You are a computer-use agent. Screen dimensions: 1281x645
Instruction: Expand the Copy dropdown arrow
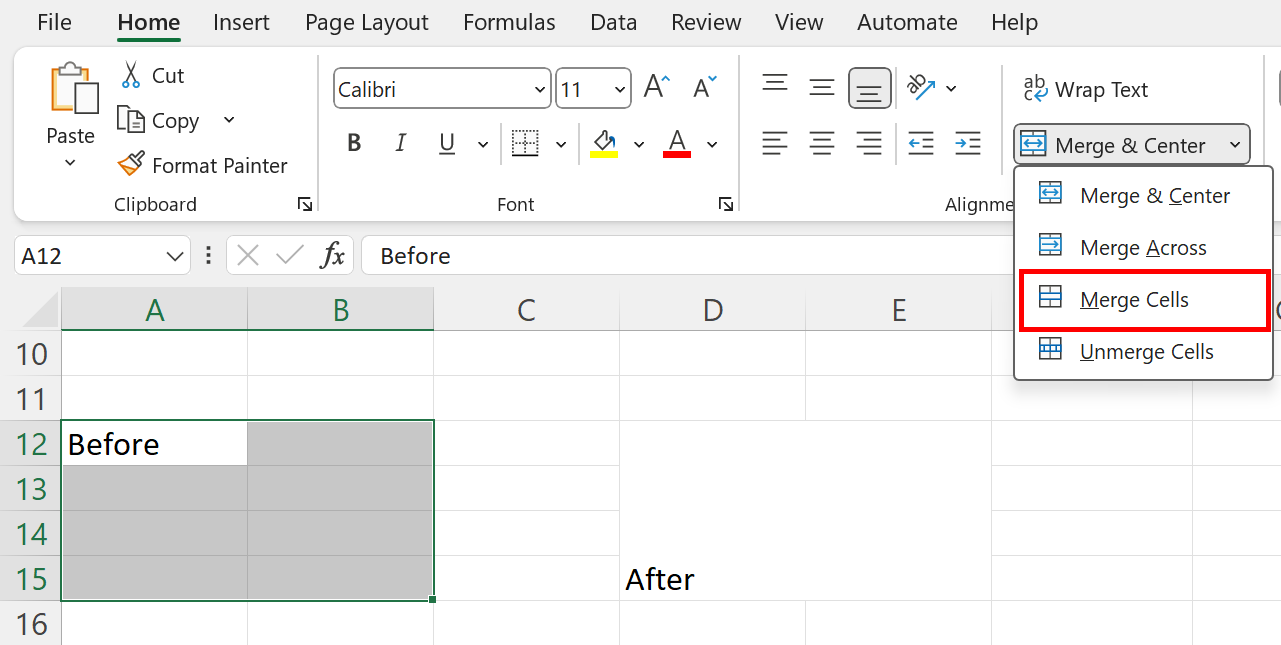(x=229, y=120)
